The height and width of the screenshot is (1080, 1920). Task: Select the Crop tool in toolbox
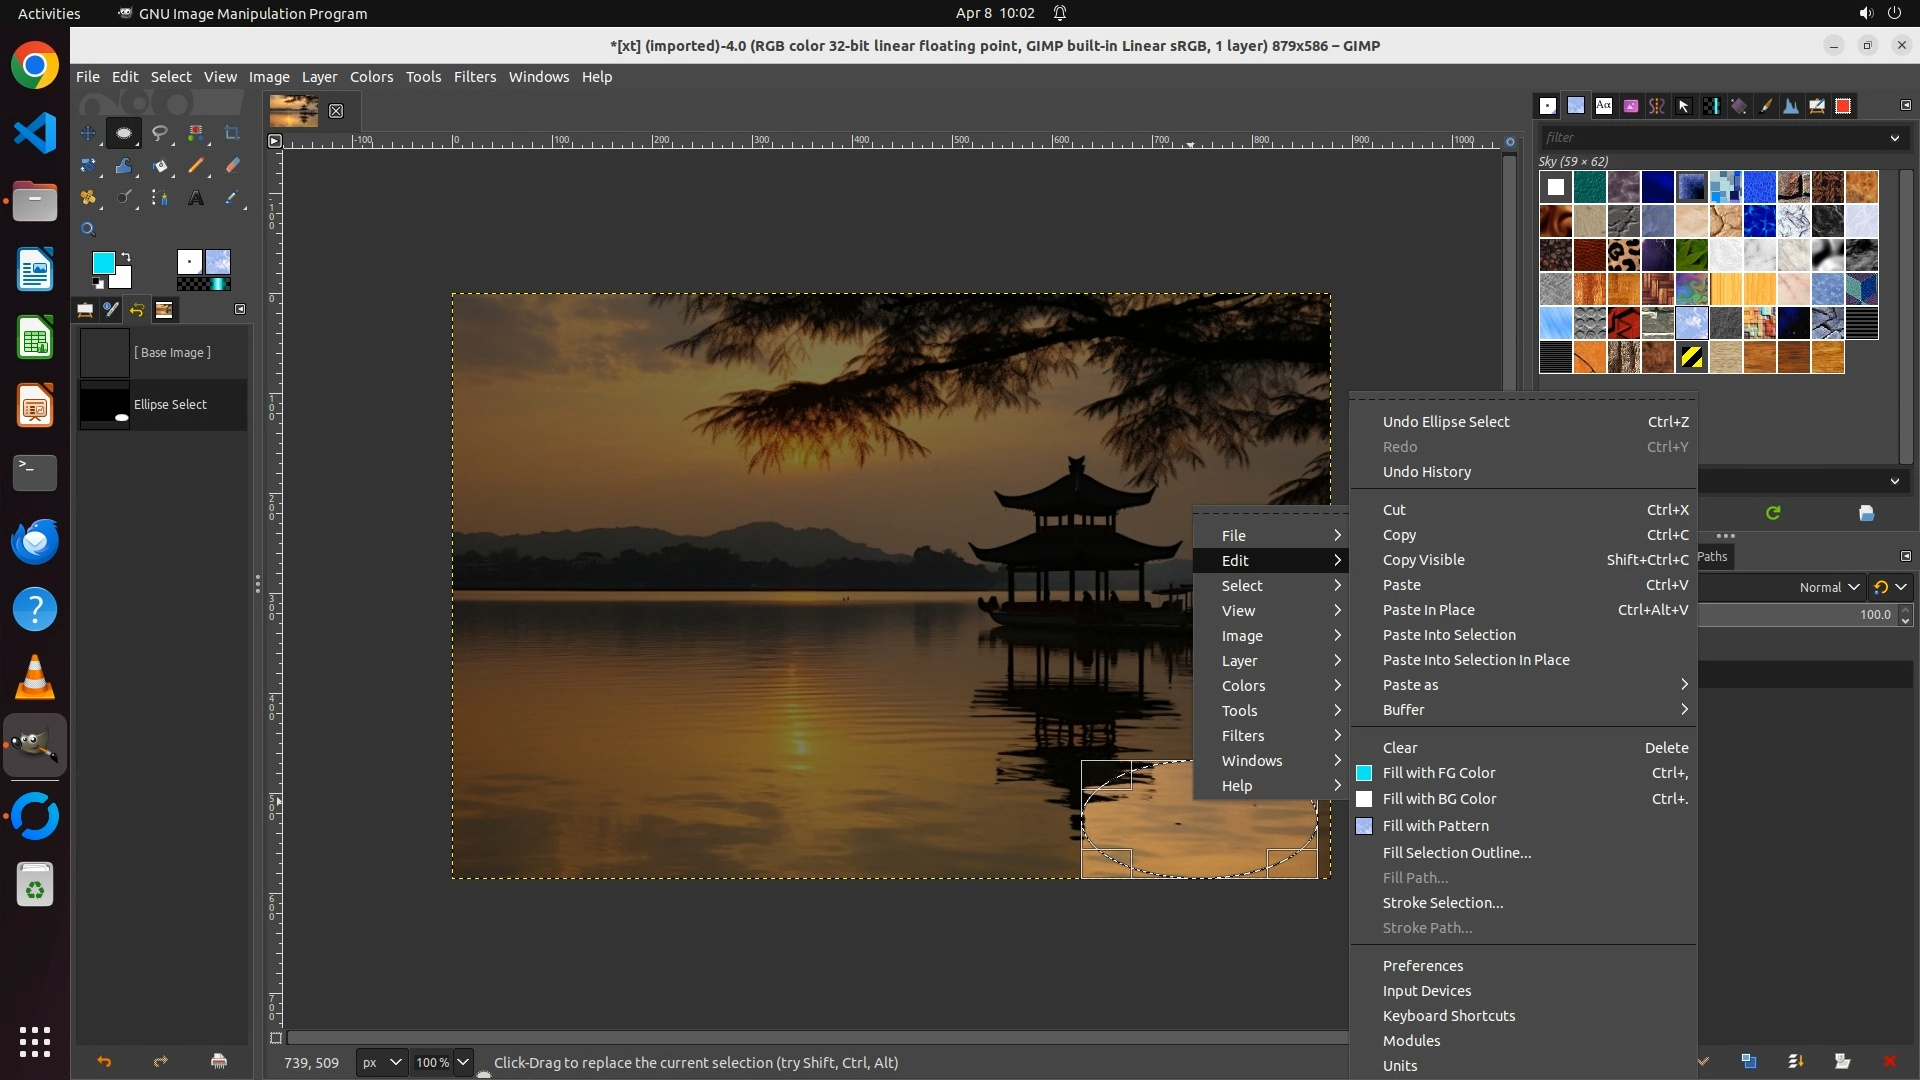232,133
